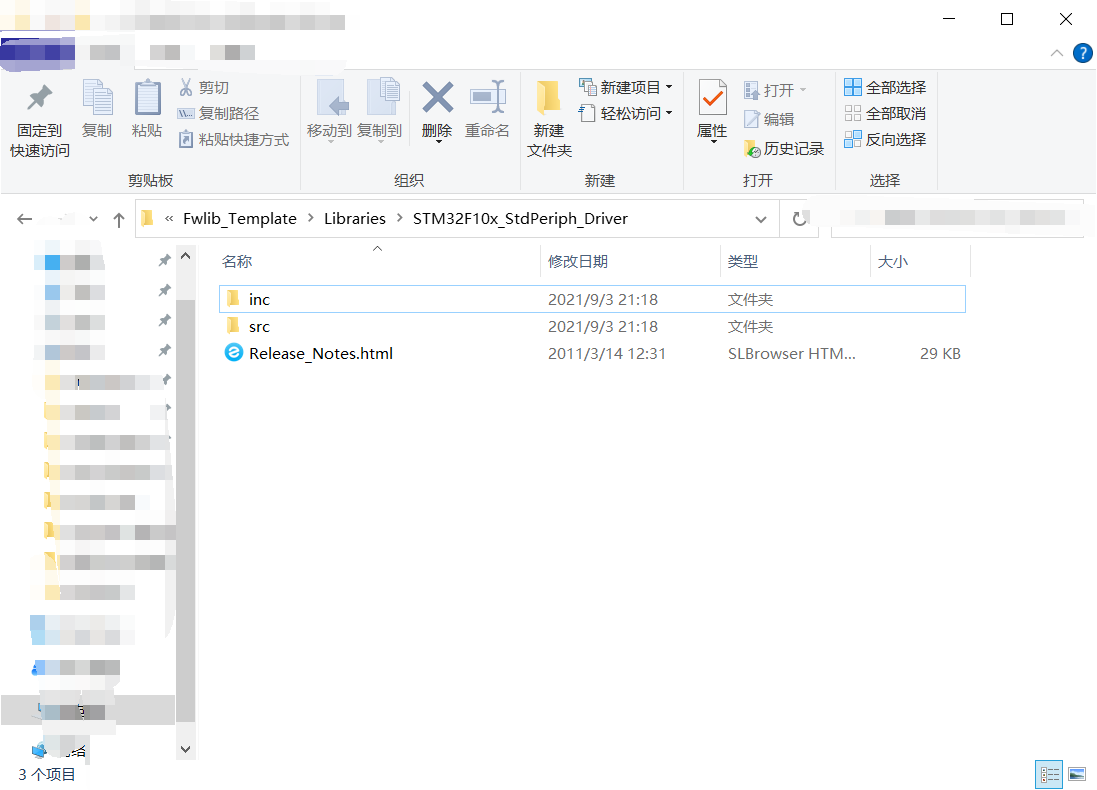Click the src row date 2021/9/3 21:18
The height and width of the screenshot is (790, 1097).
click(x=603, y=326)
